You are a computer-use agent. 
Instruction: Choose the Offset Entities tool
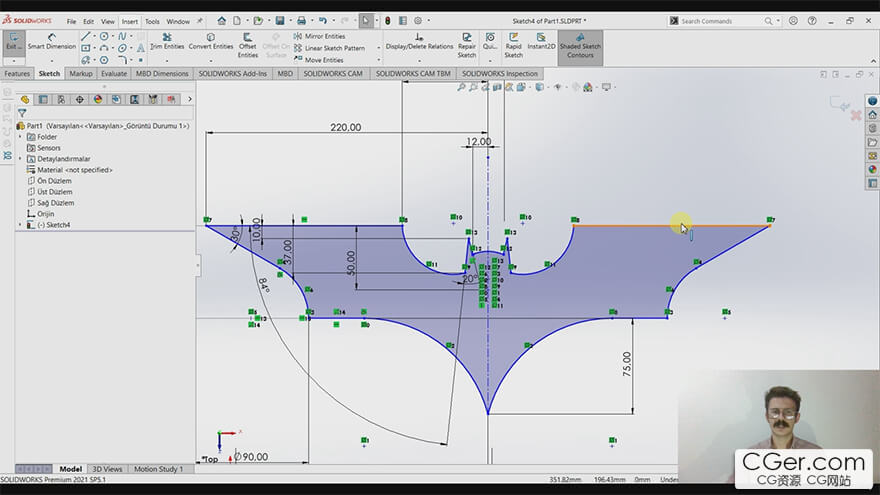pos(248,45)
